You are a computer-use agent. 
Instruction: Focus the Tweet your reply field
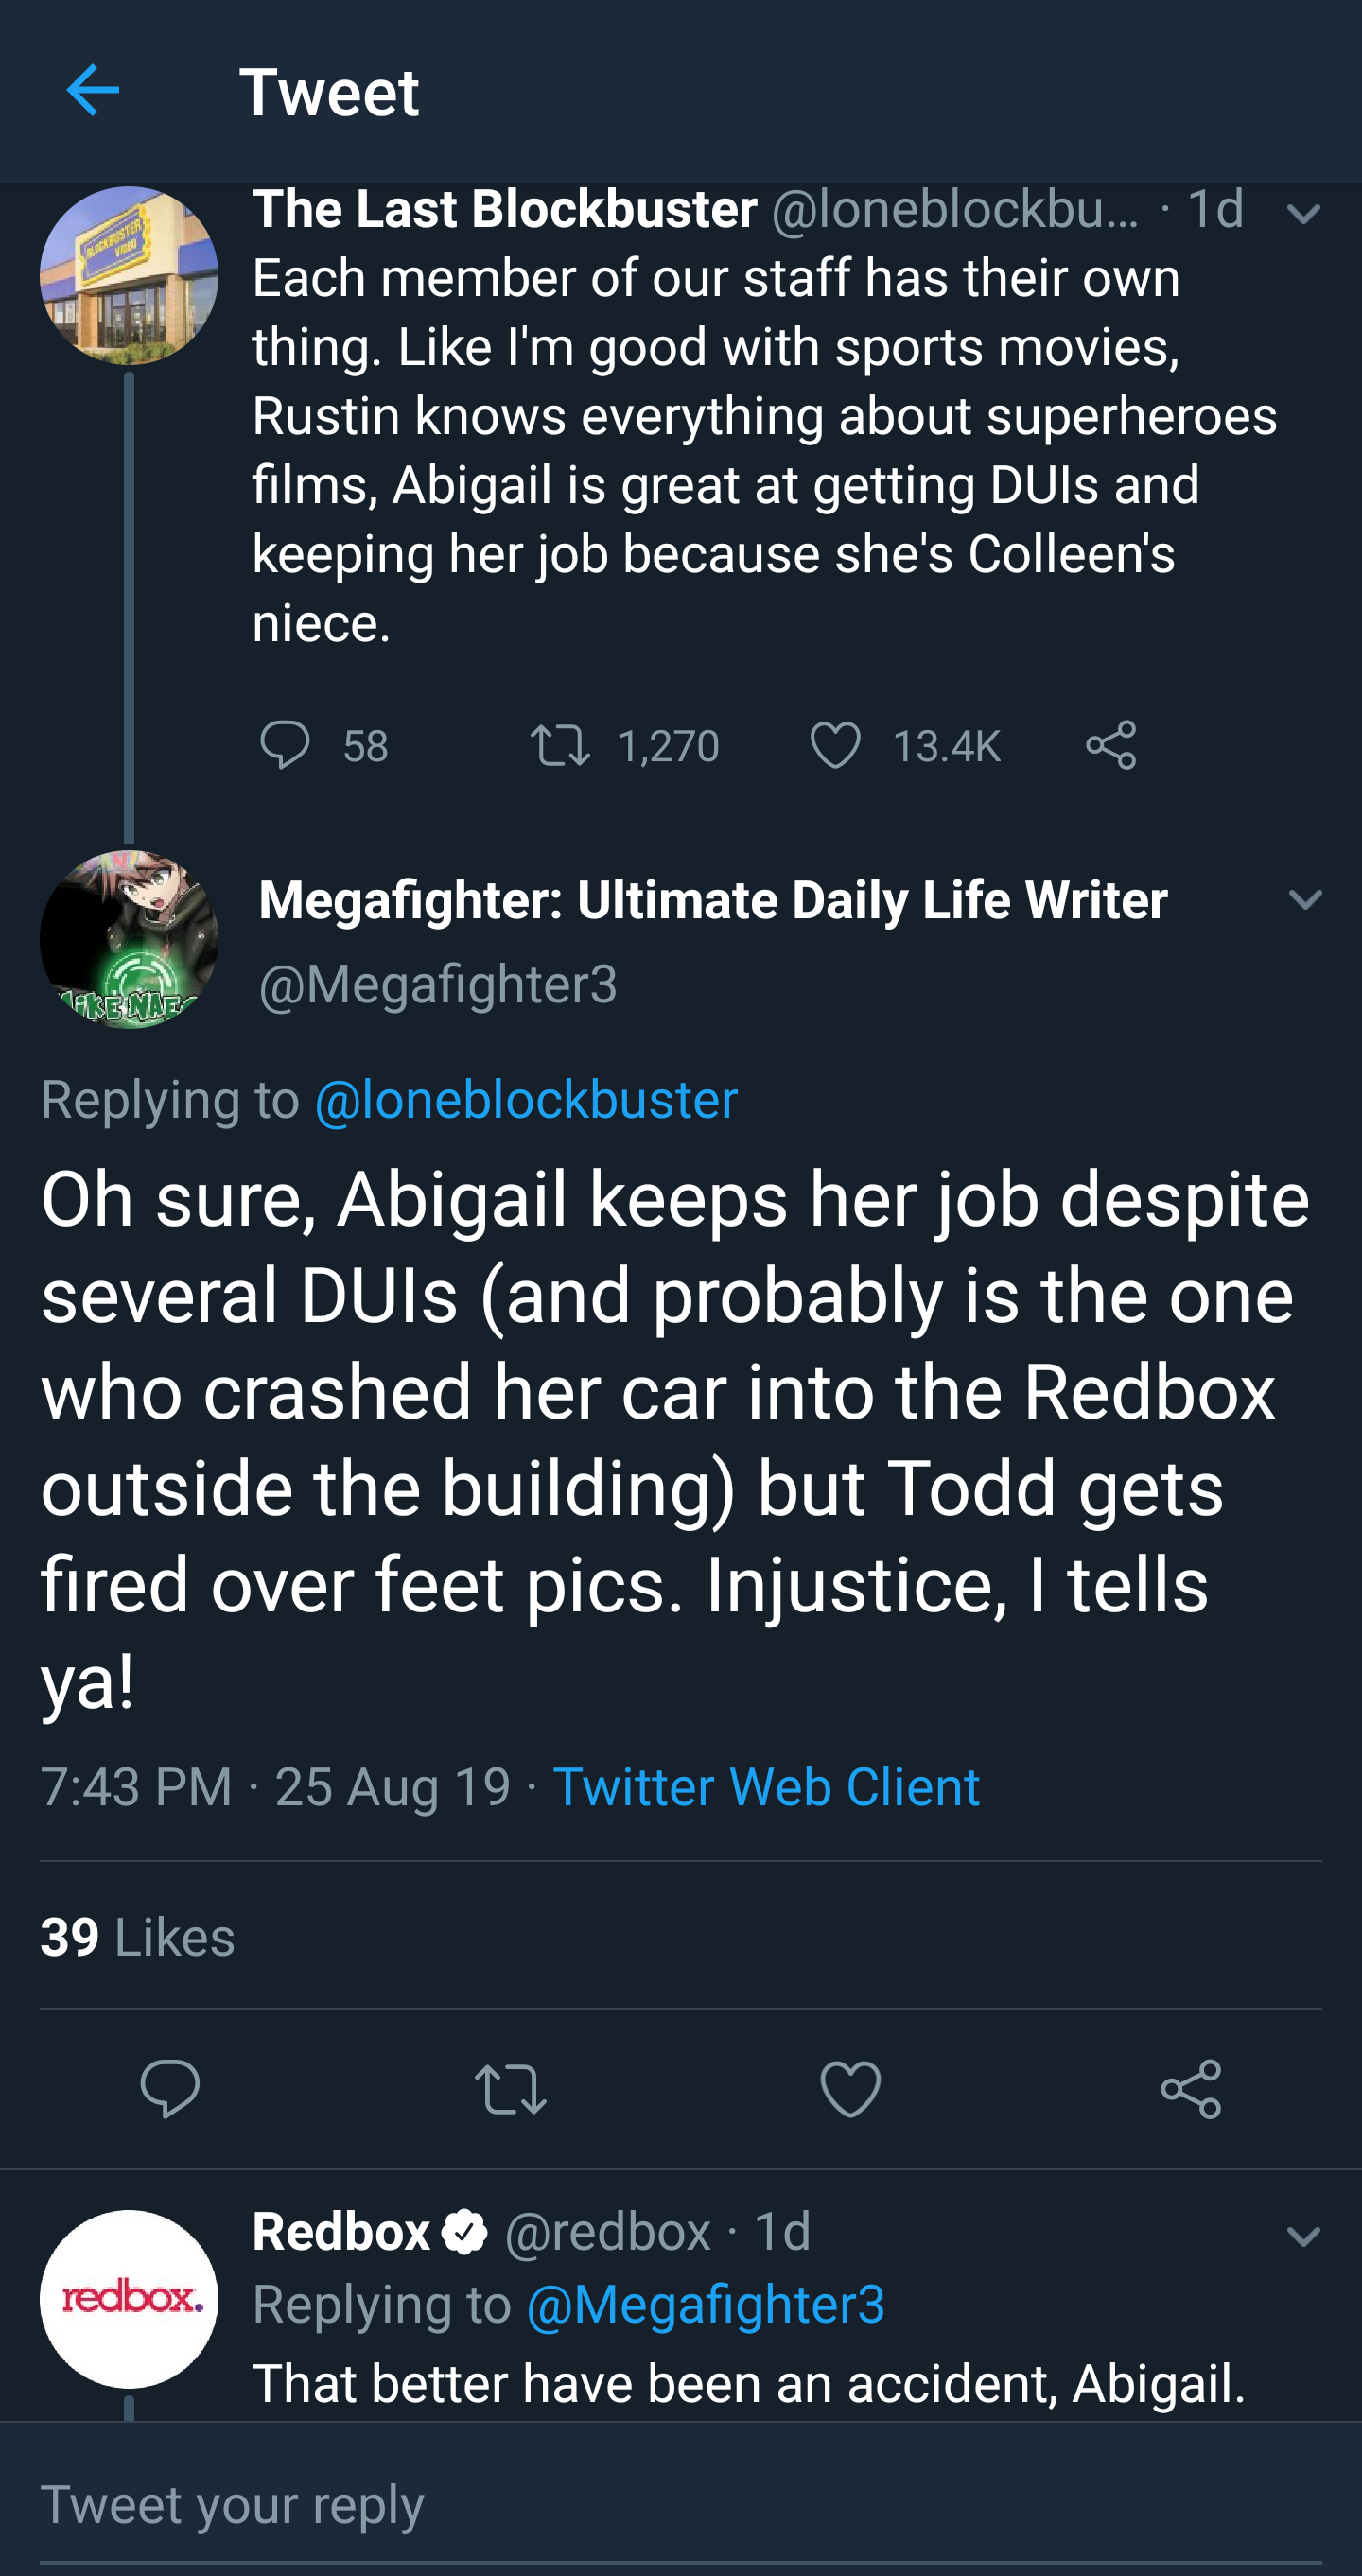click(x=680, y=2504)
